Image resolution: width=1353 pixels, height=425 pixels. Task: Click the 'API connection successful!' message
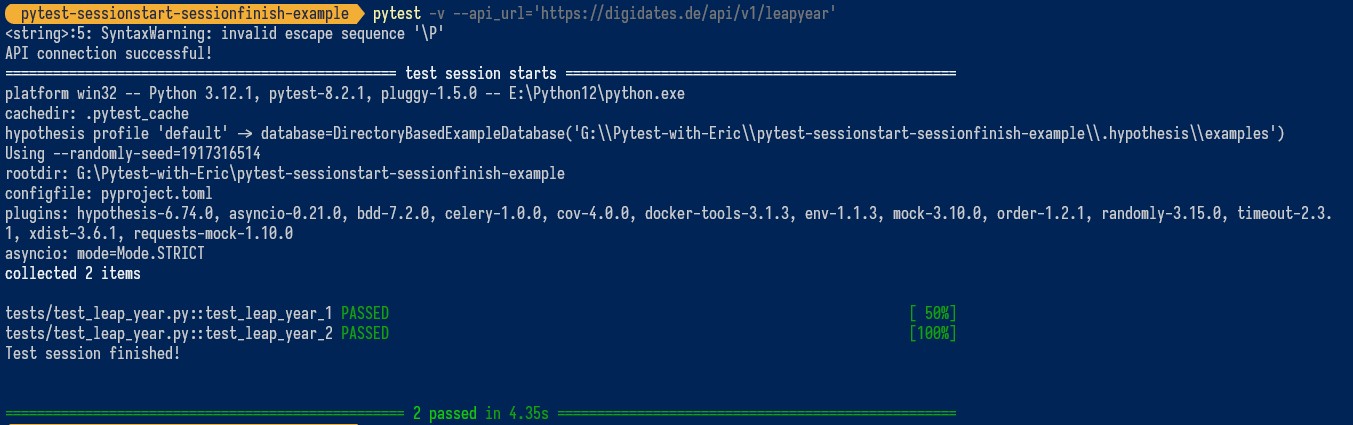pyautogui.click(x=109, y=53)
